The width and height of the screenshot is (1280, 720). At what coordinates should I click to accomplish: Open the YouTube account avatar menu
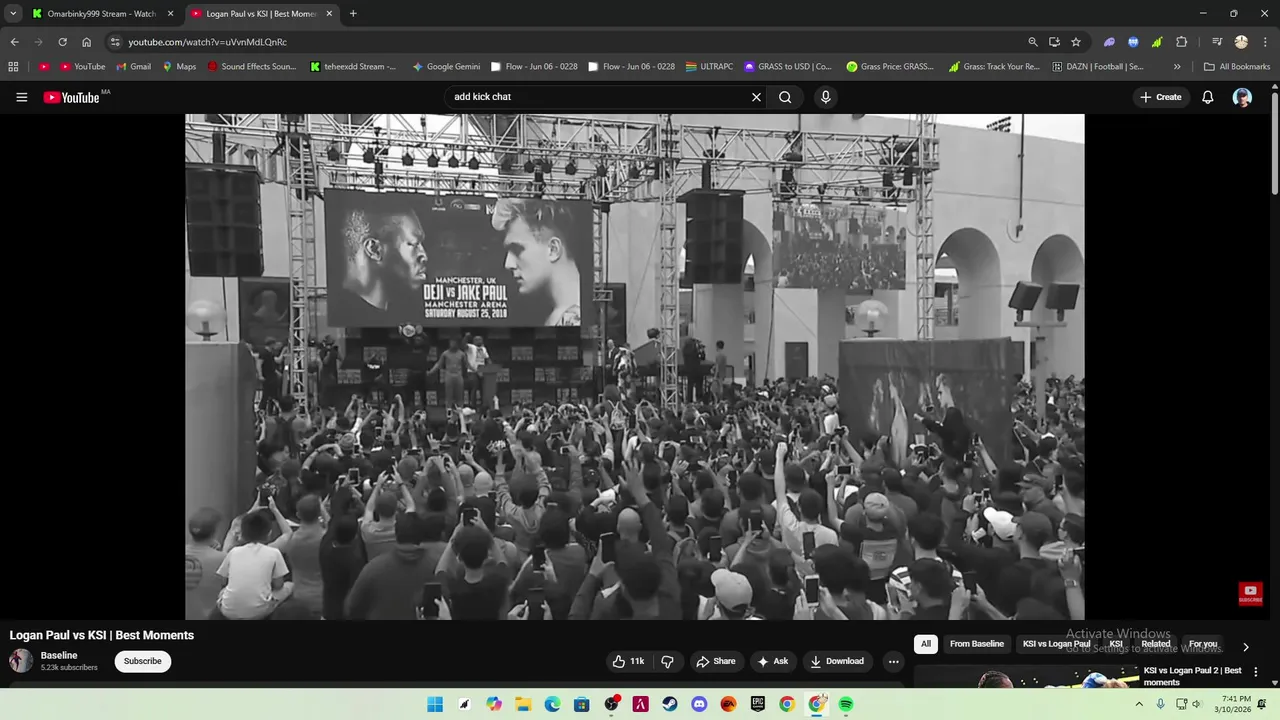[1242, 97]
